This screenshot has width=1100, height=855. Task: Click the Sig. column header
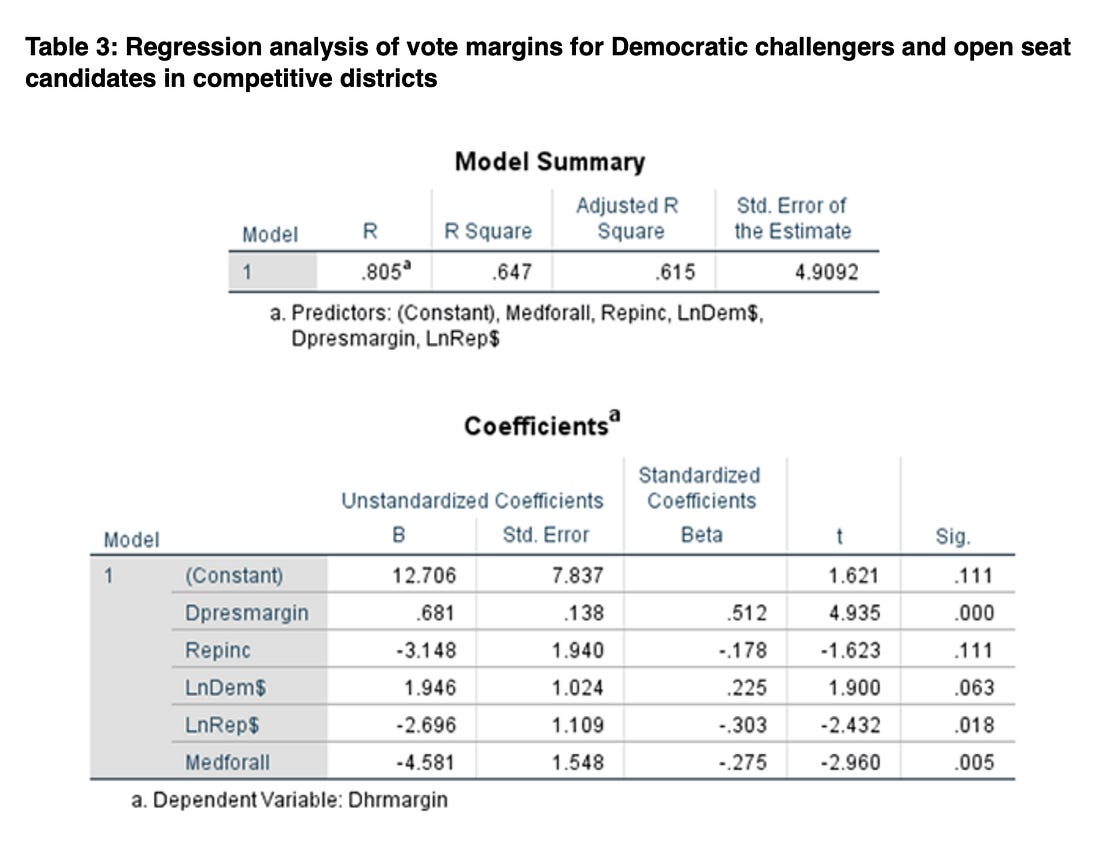tap(953, 537)
